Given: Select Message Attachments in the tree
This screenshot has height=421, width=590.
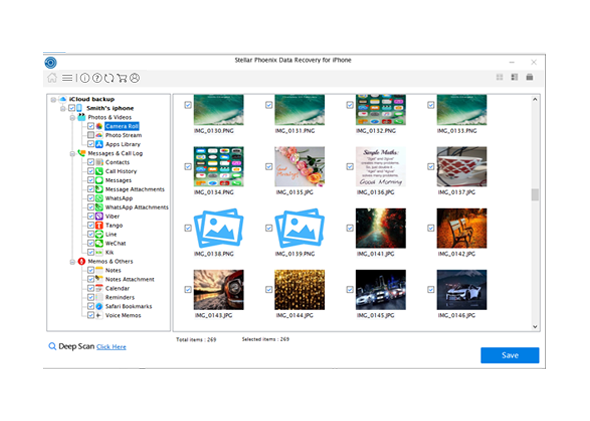Looking at the screenshot, I should tap(135, 189).
